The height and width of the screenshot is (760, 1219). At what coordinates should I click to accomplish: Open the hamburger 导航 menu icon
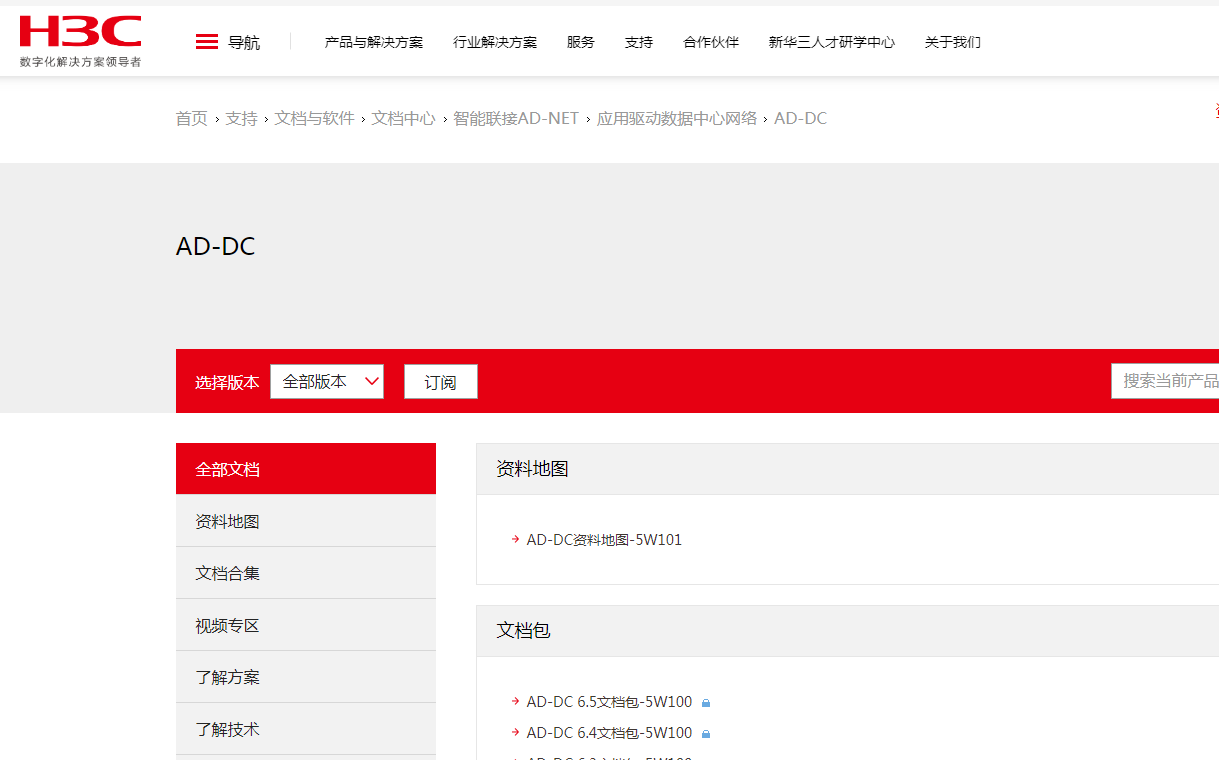207,42
